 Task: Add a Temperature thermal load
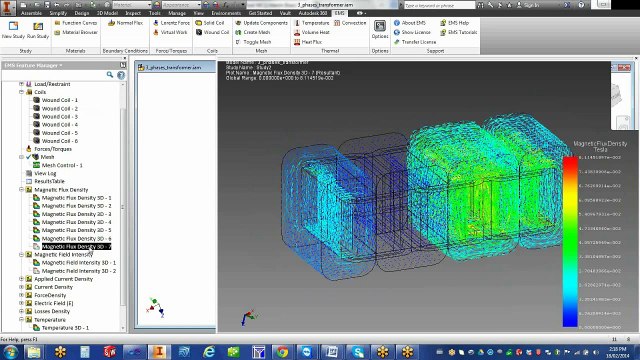311,23
